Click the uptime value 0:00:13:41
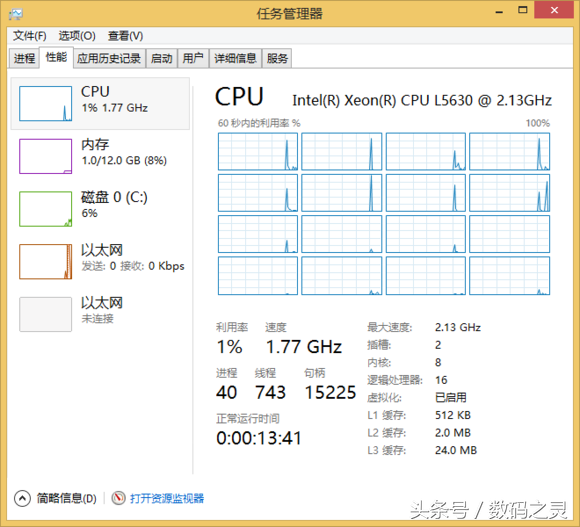 tap(259, 438)
